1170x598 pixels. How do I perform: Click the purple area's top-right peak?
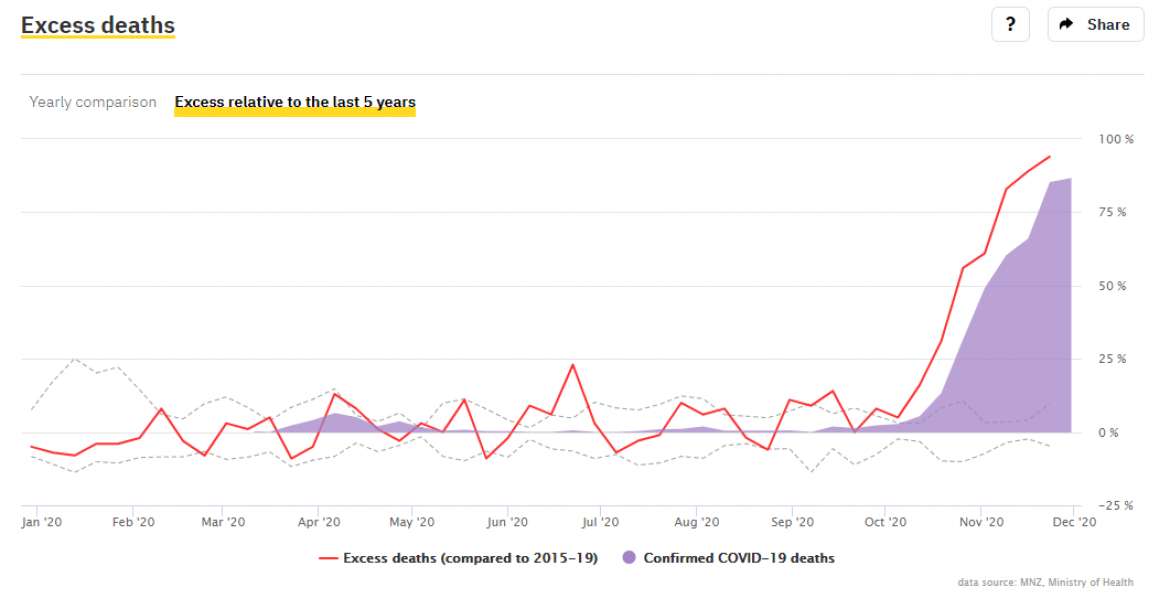(x=1071, y=179)
